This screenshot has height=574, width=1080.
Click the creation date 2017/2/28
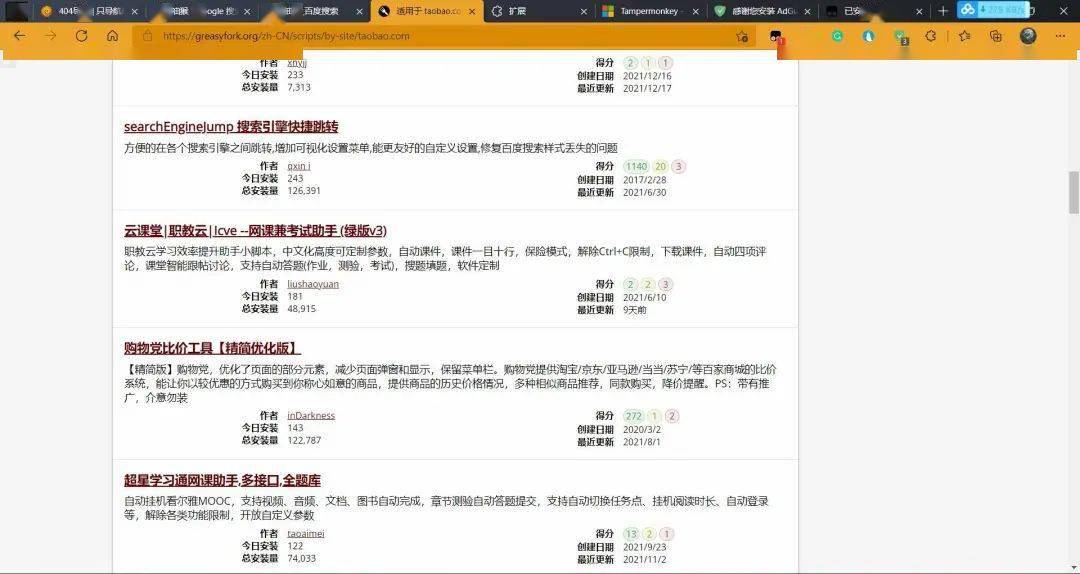(645, 179)
